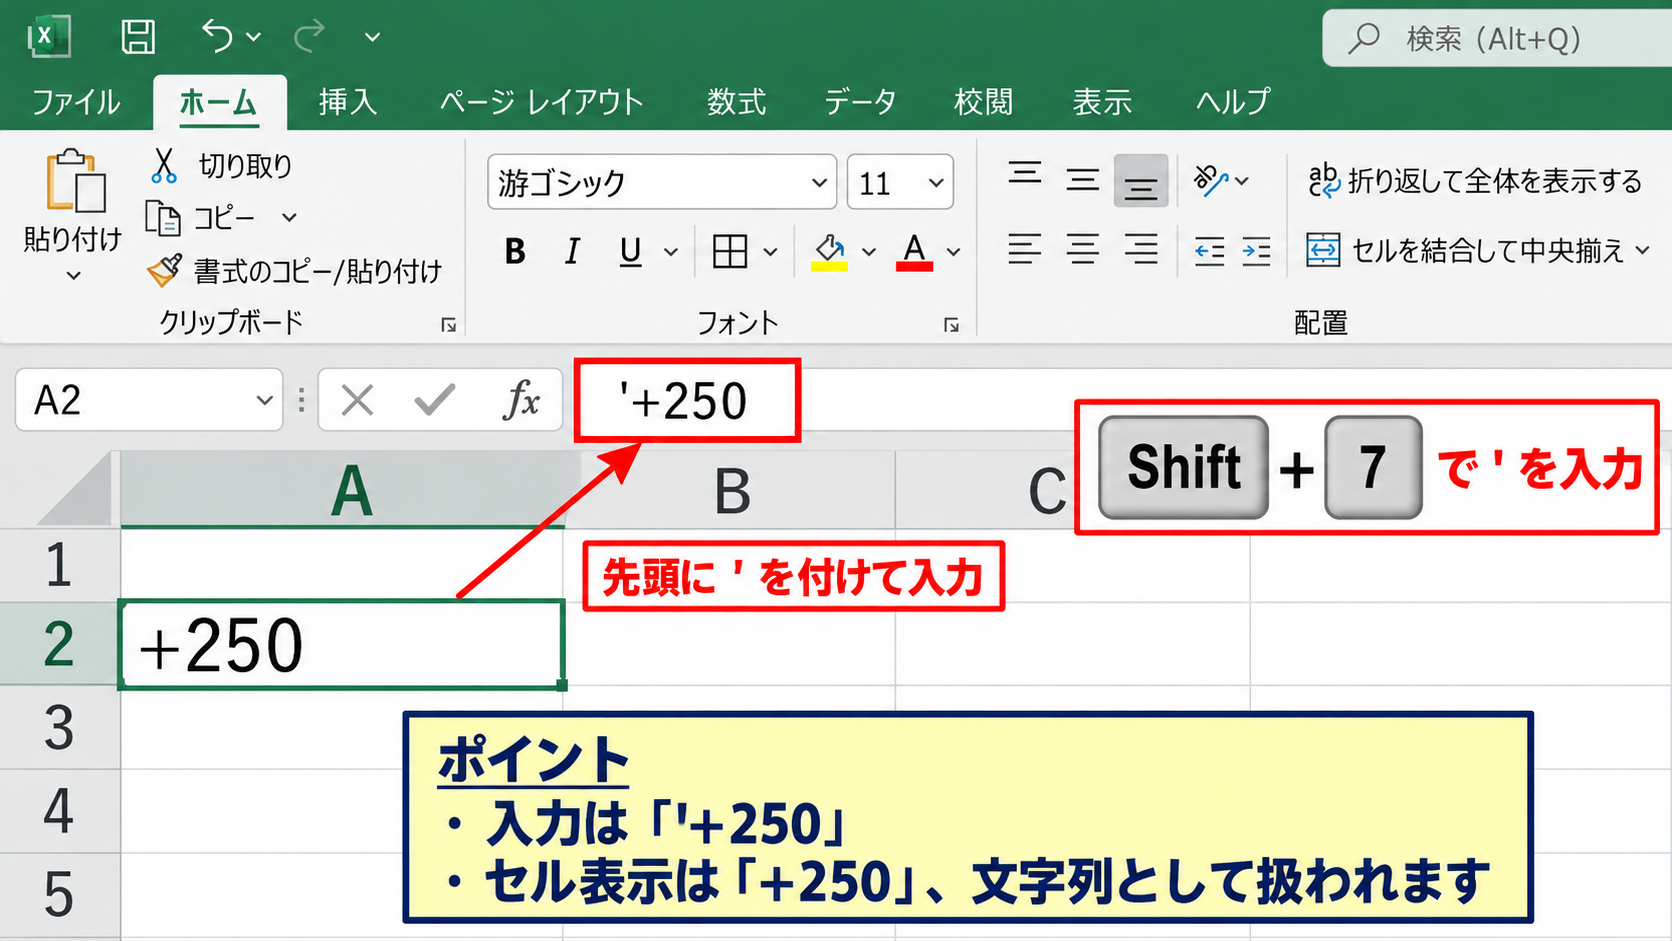Viewport: 1672px width, 941px height.
Task: Click the Save icon in title bar
Action: pyautogui.click(x=138, y=37)
